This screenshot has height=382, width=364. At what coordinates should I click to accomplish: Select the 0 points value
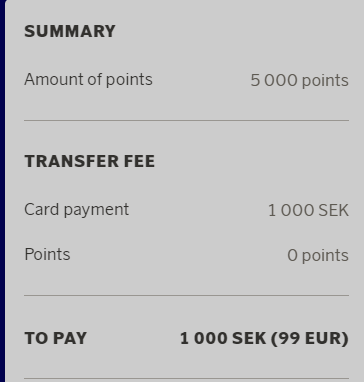(x=318, y=256)
